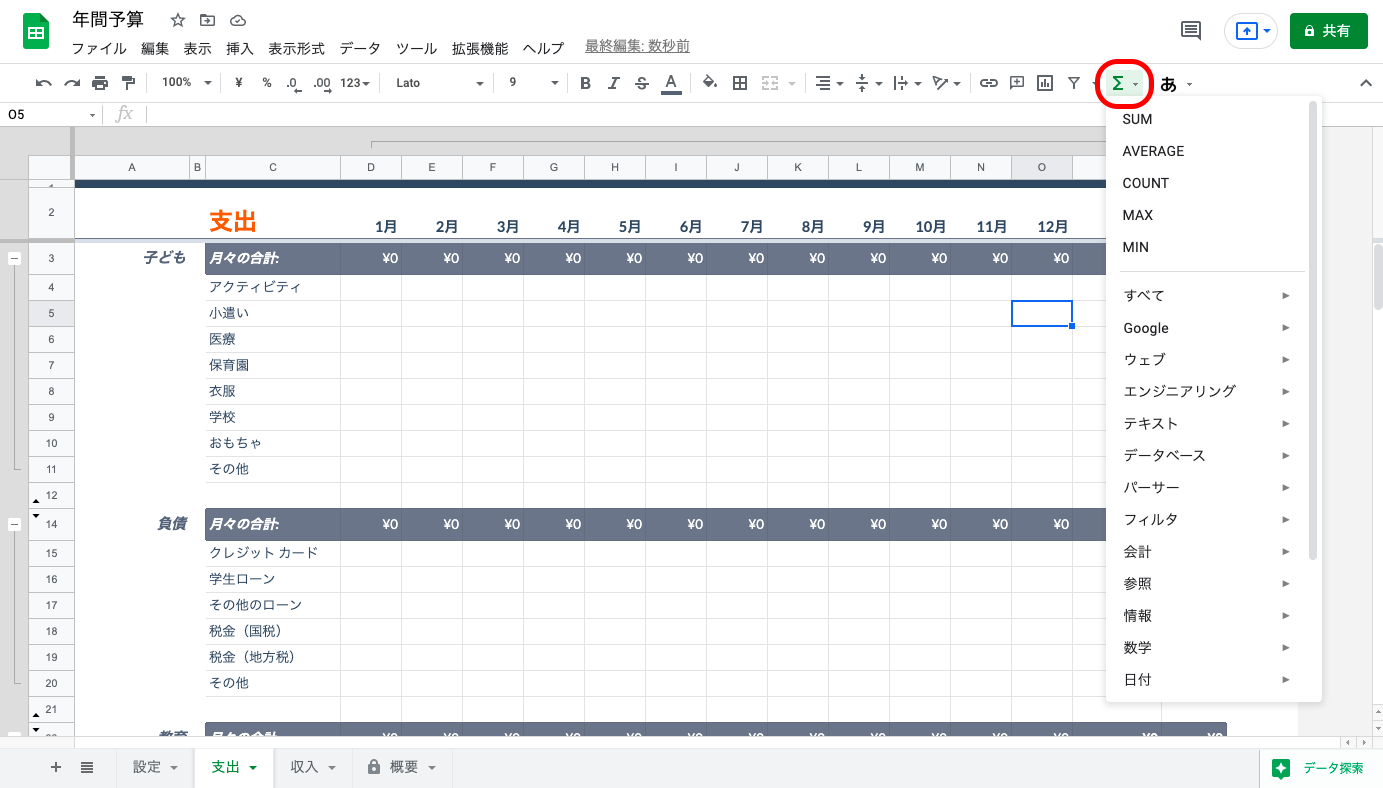The width and height of the screenshot is (1383, 788).
Task: Switch to the 収入 sheet tab
Action: (313, 767)
